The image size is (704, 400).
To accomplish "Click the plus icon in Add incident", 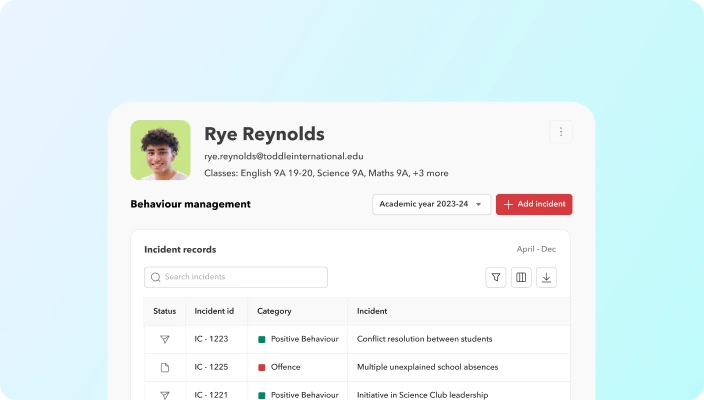I will [x=508, y=204].
